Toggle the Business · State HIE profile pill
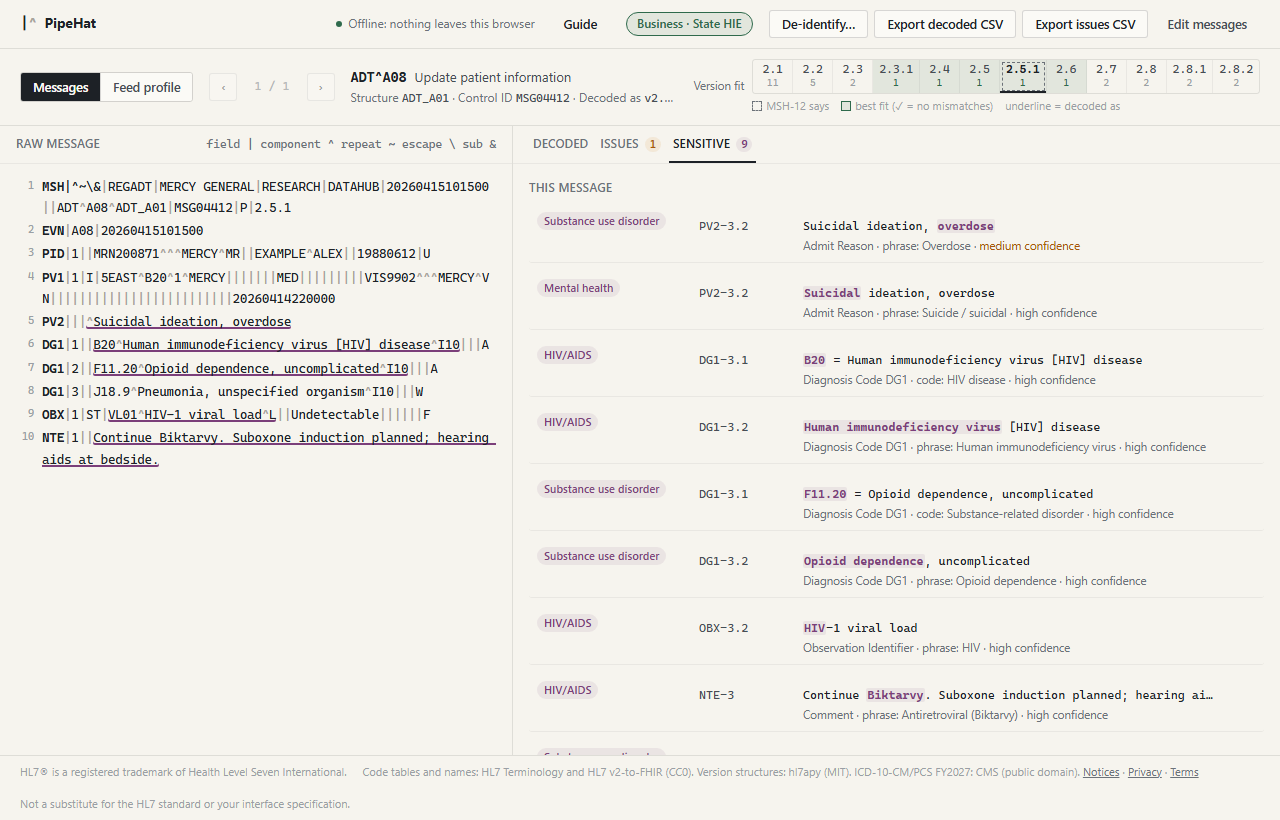 coord(690,24)
